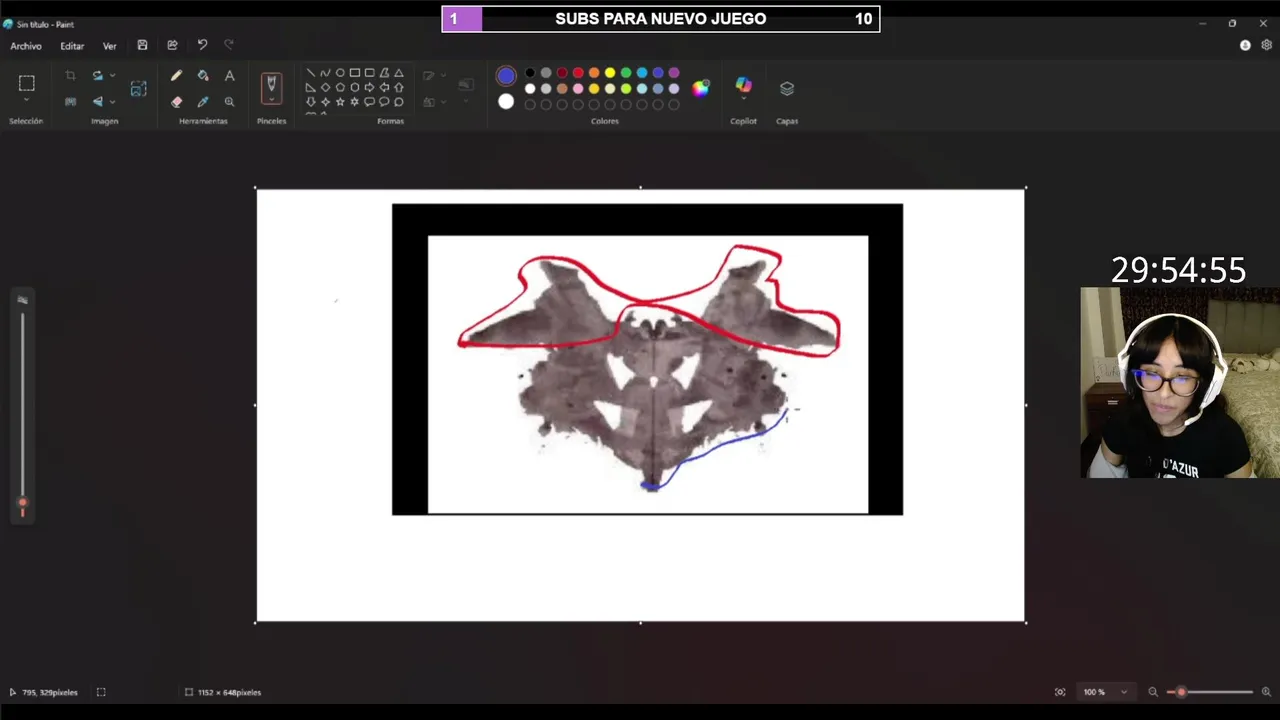Click the 'Sin título - Paint' window title
Screen dimensions: 1280x720
pyautogui.click(x=45, y=24)
